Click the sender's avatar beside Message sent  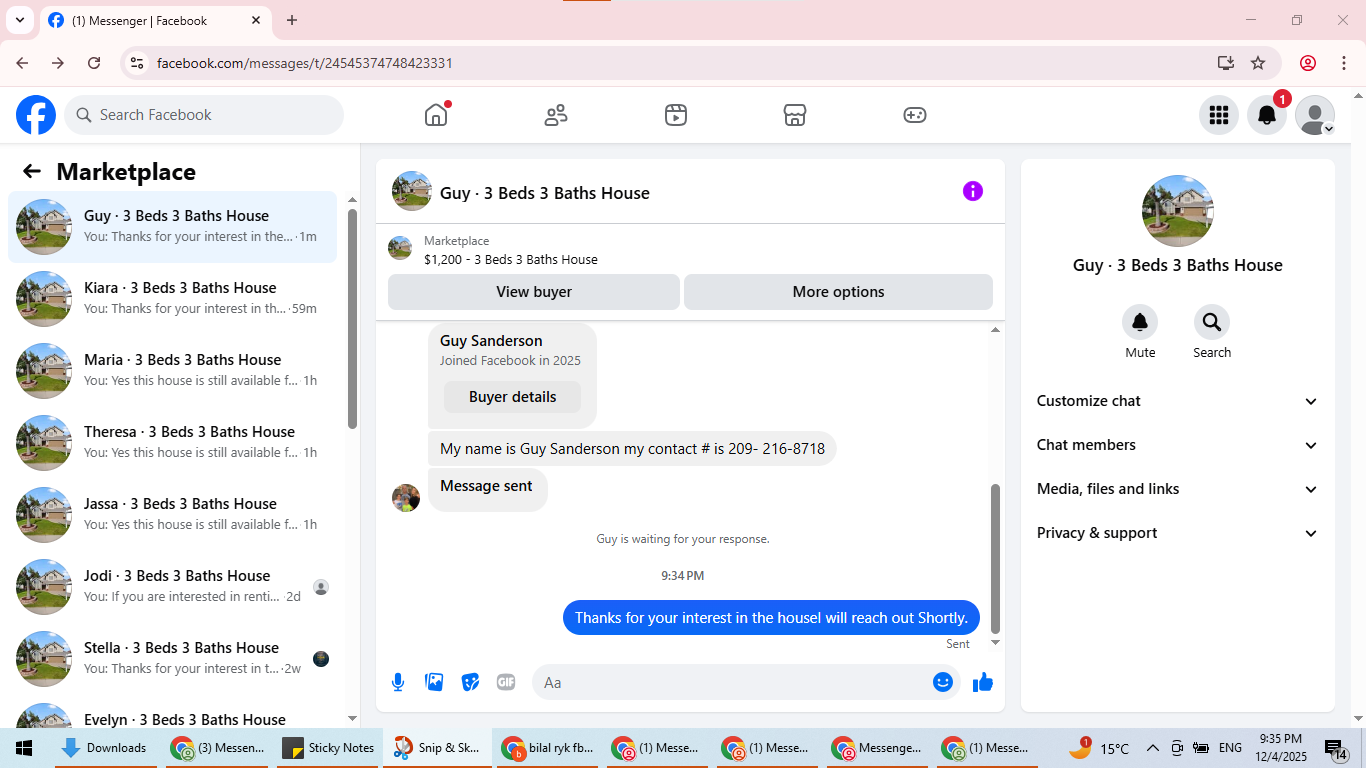tap(406, 498)
